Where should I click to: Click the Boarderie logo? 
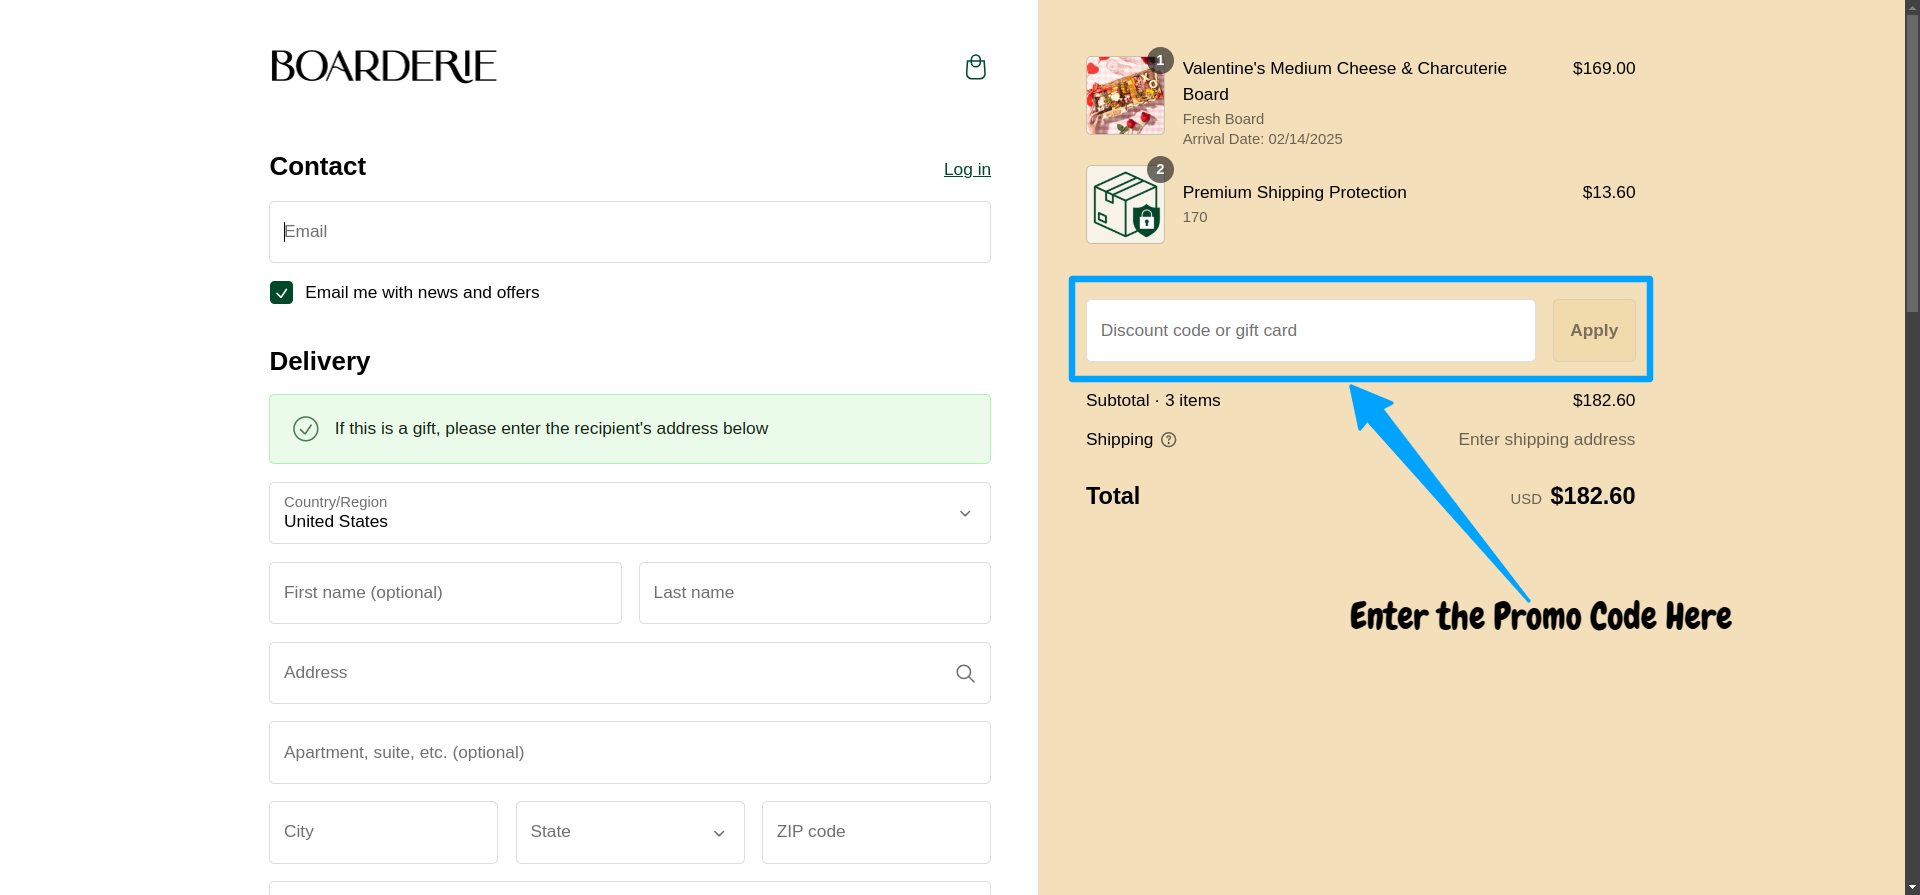pyautogui.click(x=383, y=66)
